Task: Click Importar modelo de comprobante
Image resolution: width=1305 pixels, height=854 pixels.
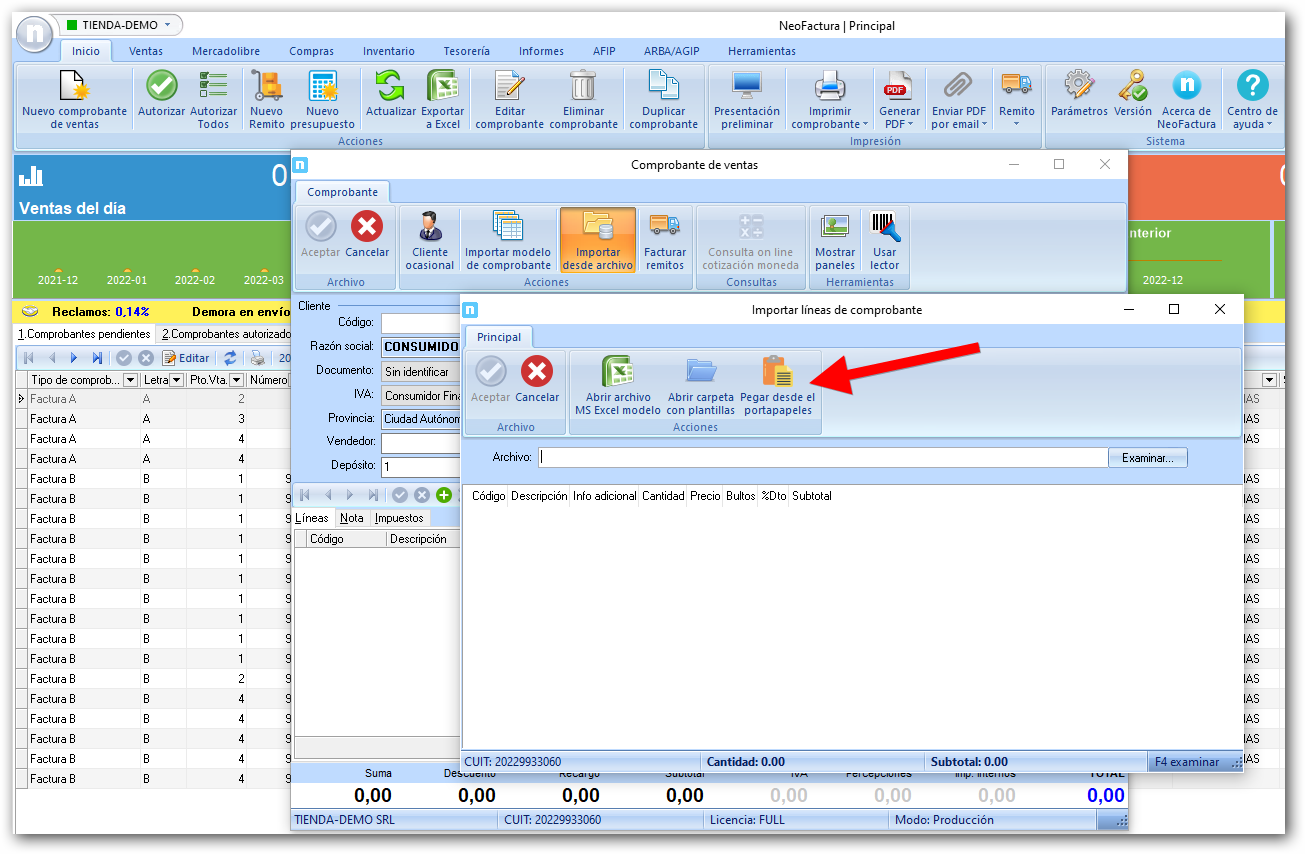Action: click(x=508, y=228)
